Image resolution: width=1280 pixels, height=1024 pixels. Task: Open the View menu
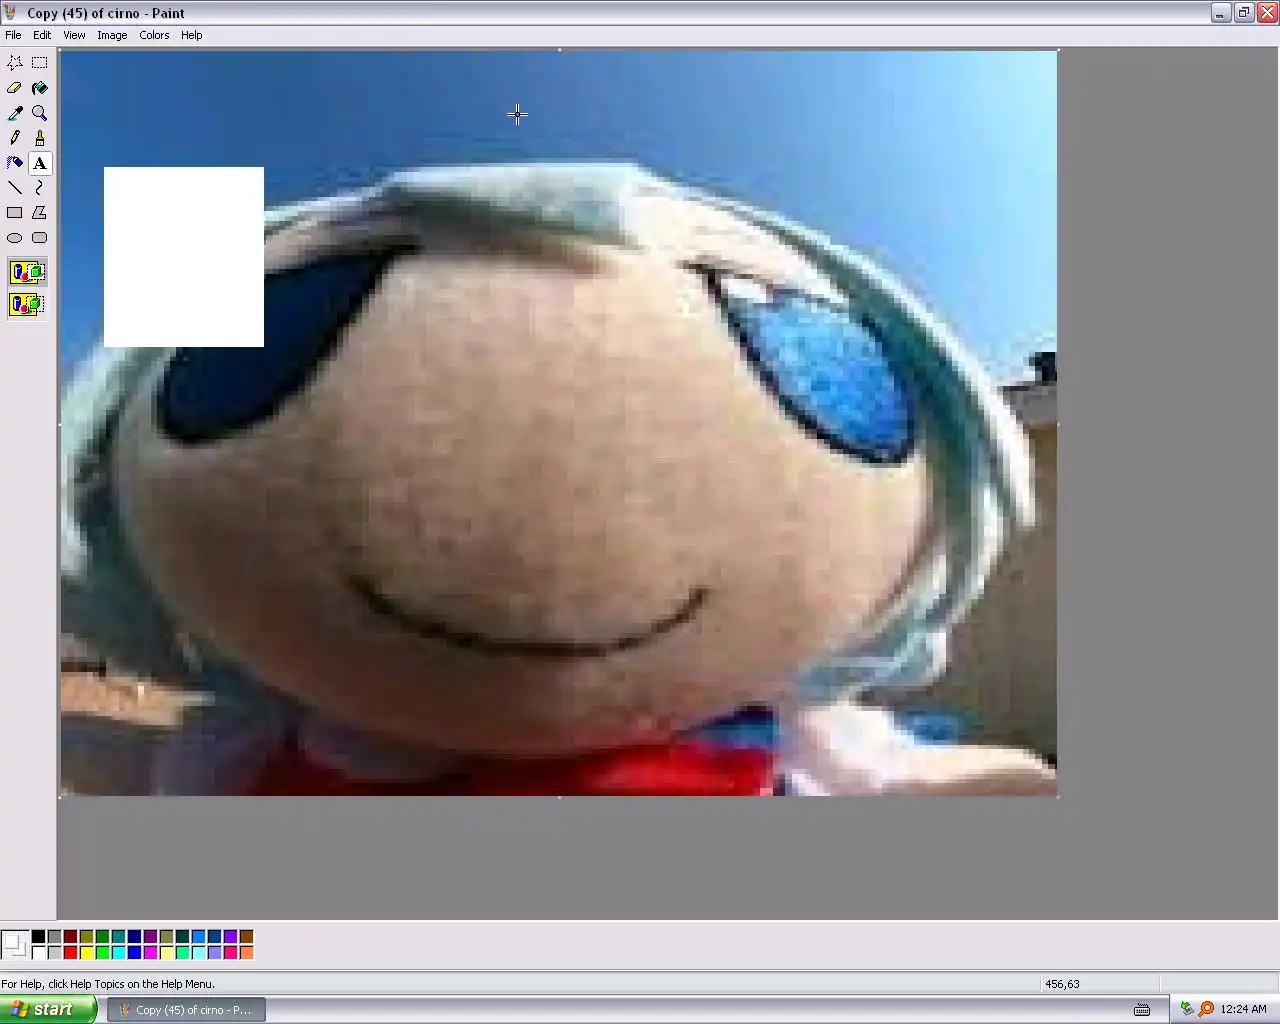pyautogui.click(x=74, y=35)
